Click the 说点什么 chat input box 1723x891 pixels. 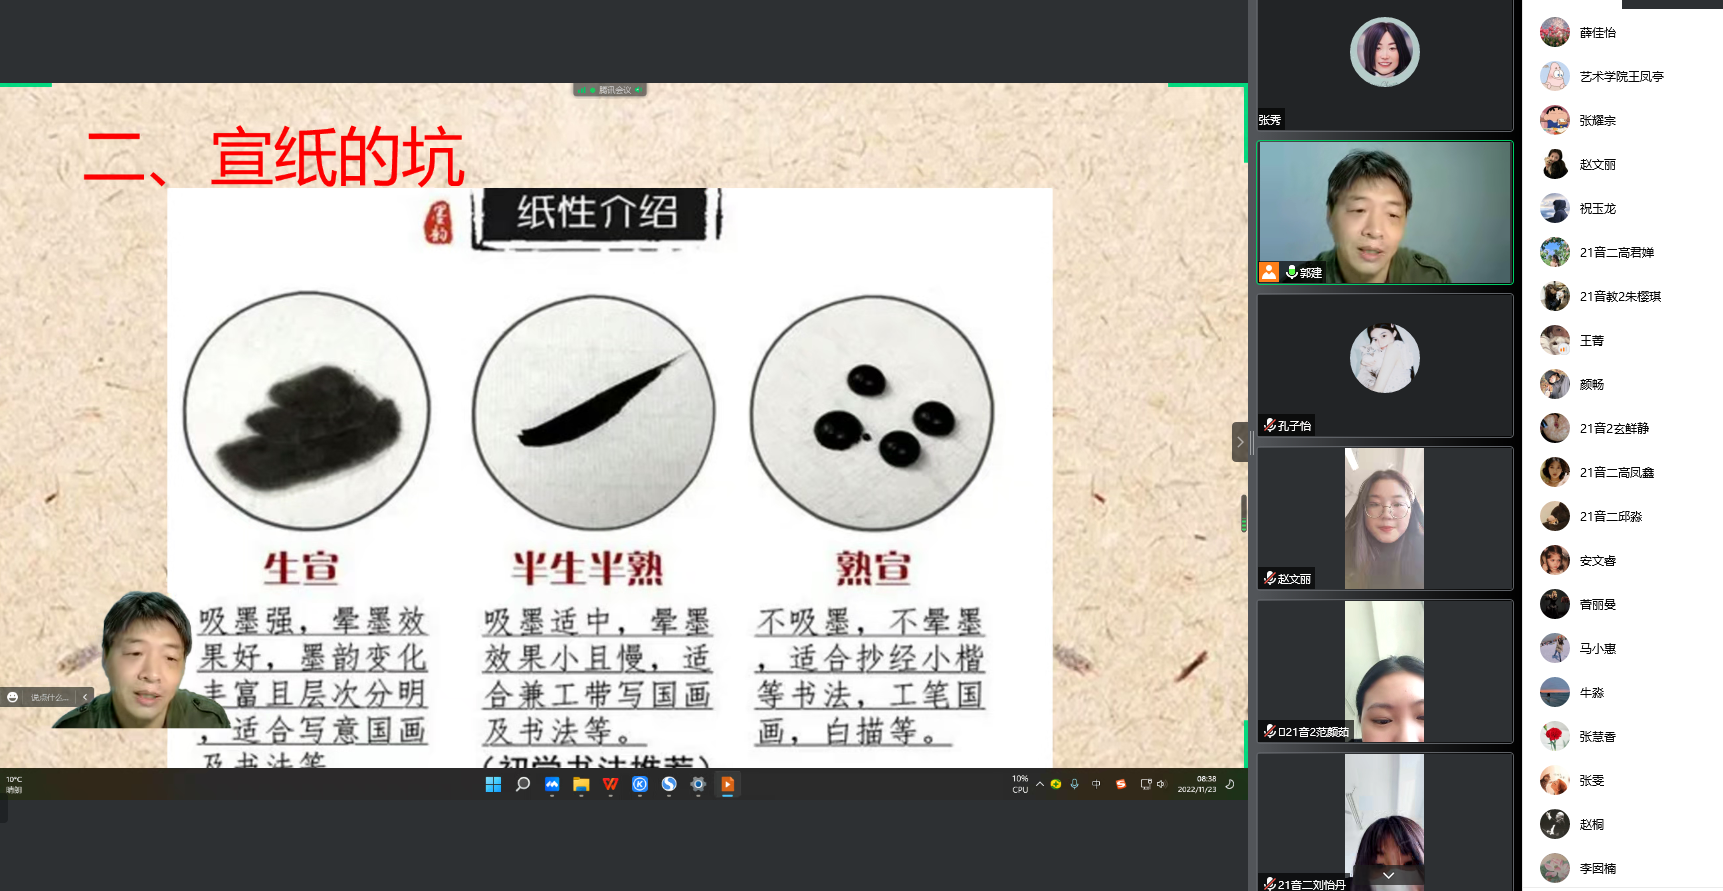(50, 697)
